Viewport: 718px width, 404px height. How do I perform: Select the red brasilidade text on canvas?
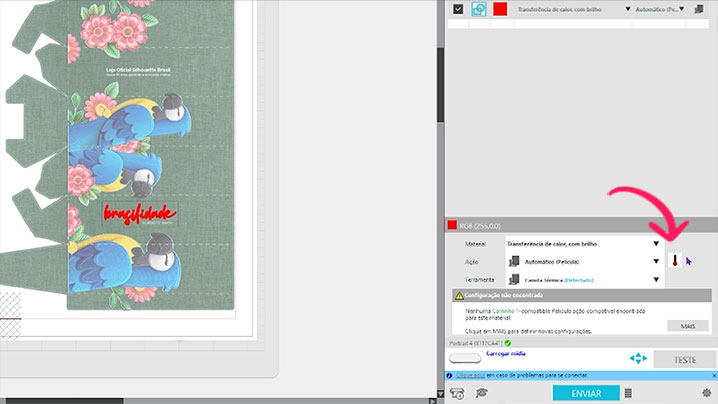(x=140, y=213)
